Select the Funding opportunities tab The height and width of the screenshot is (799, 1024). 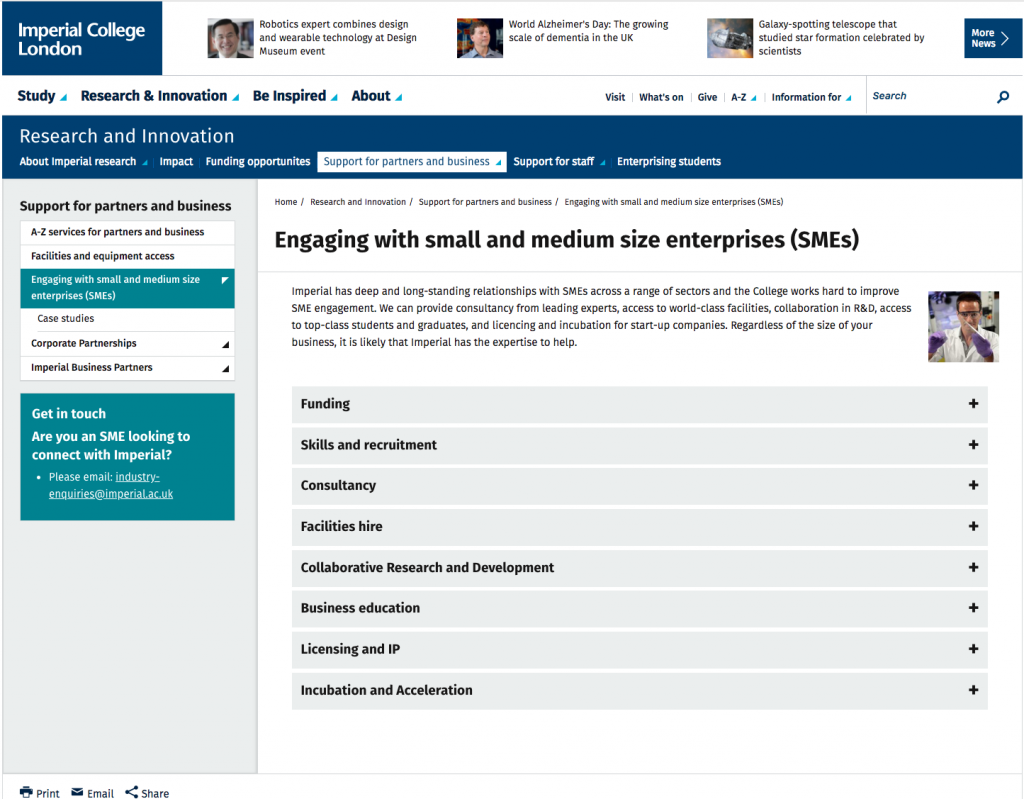click(x=258, y=161)
